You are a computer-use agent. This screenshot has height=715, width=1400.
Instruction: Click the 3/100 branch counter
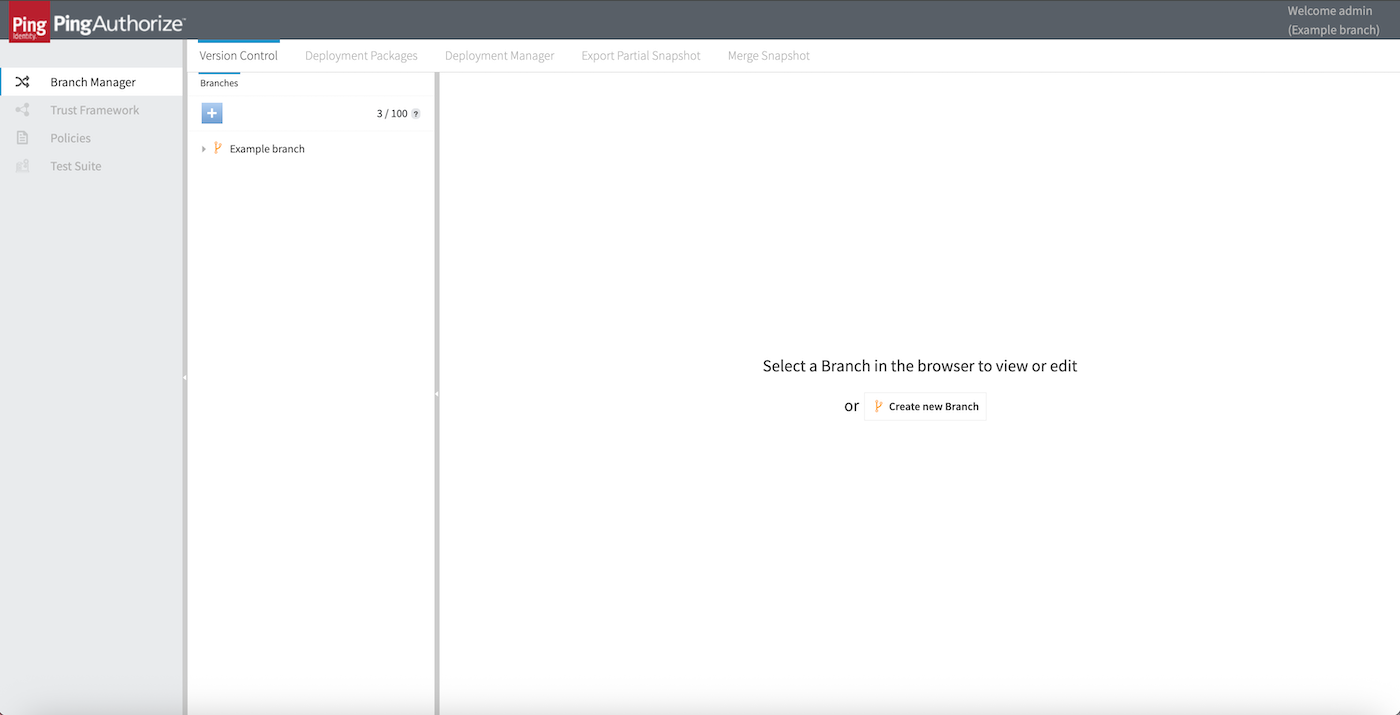point(394,113)
